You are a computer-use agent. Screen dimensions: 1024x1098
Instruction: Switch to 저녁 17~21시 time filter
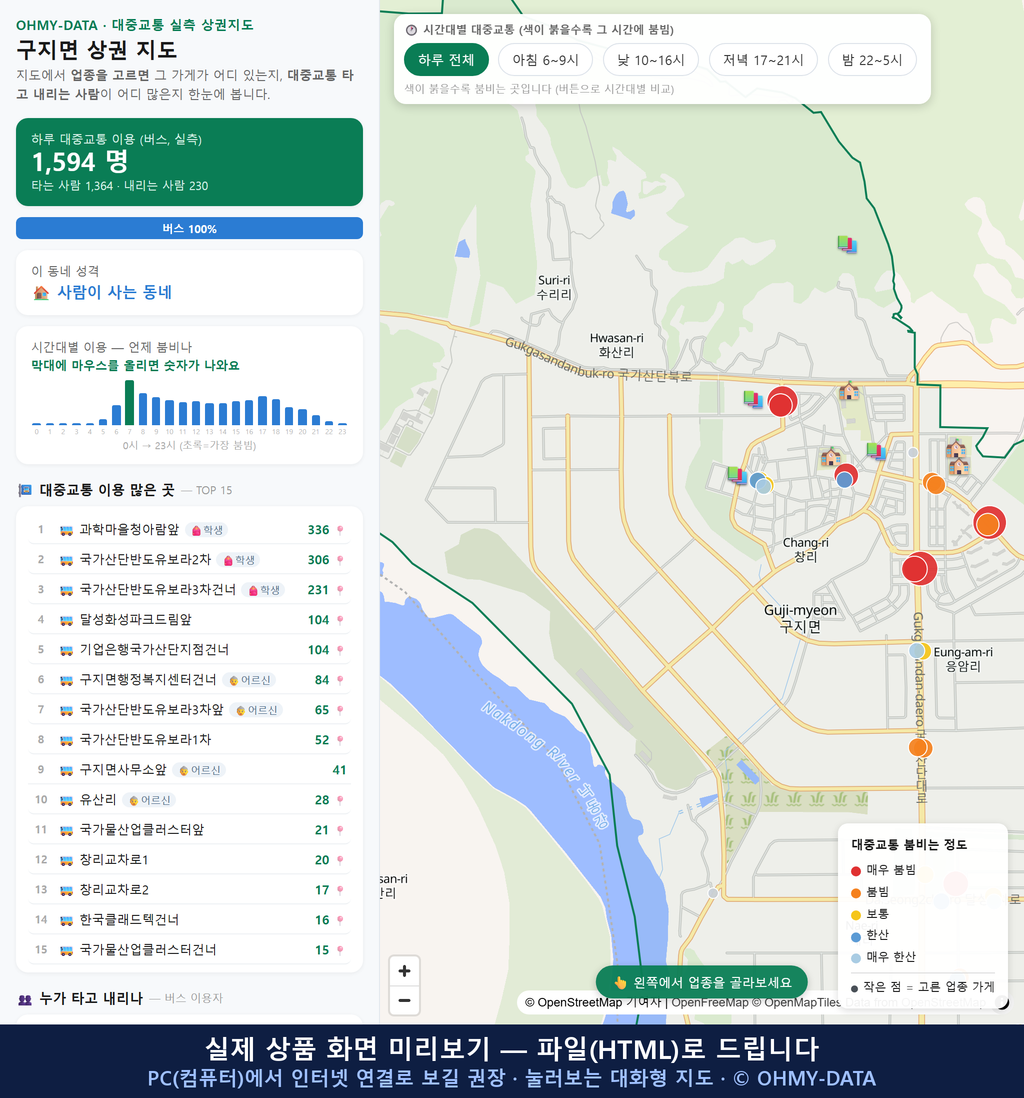coord(763,60)
